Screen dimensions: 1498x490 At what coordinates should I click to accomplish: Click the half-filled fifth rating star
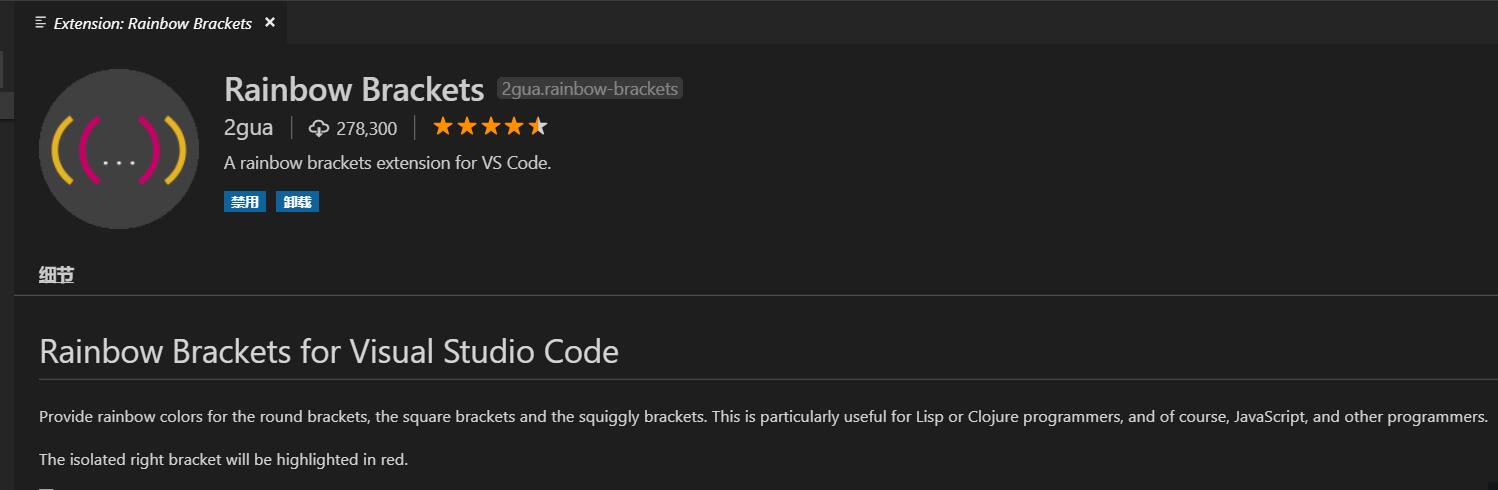(x=537, y=127)
